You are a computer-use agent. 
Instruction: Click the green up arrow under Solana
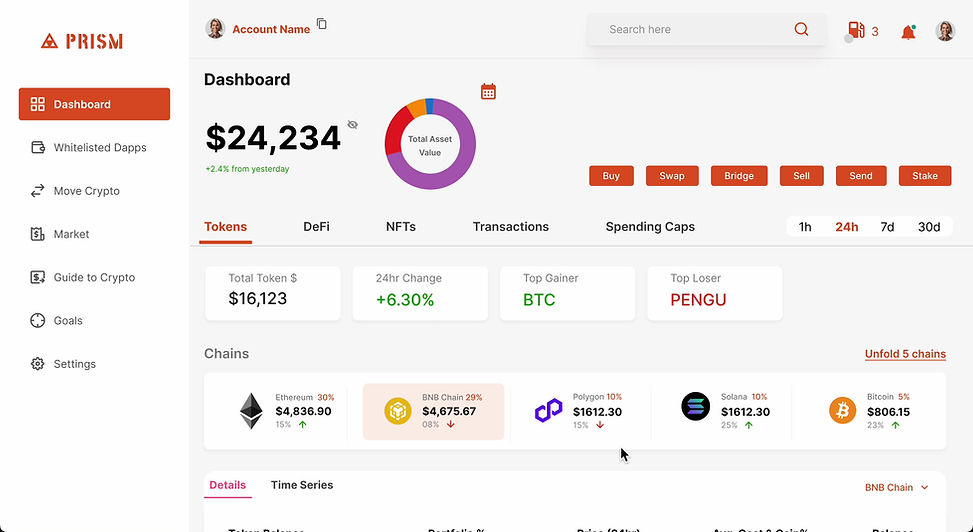click(748, 425)
